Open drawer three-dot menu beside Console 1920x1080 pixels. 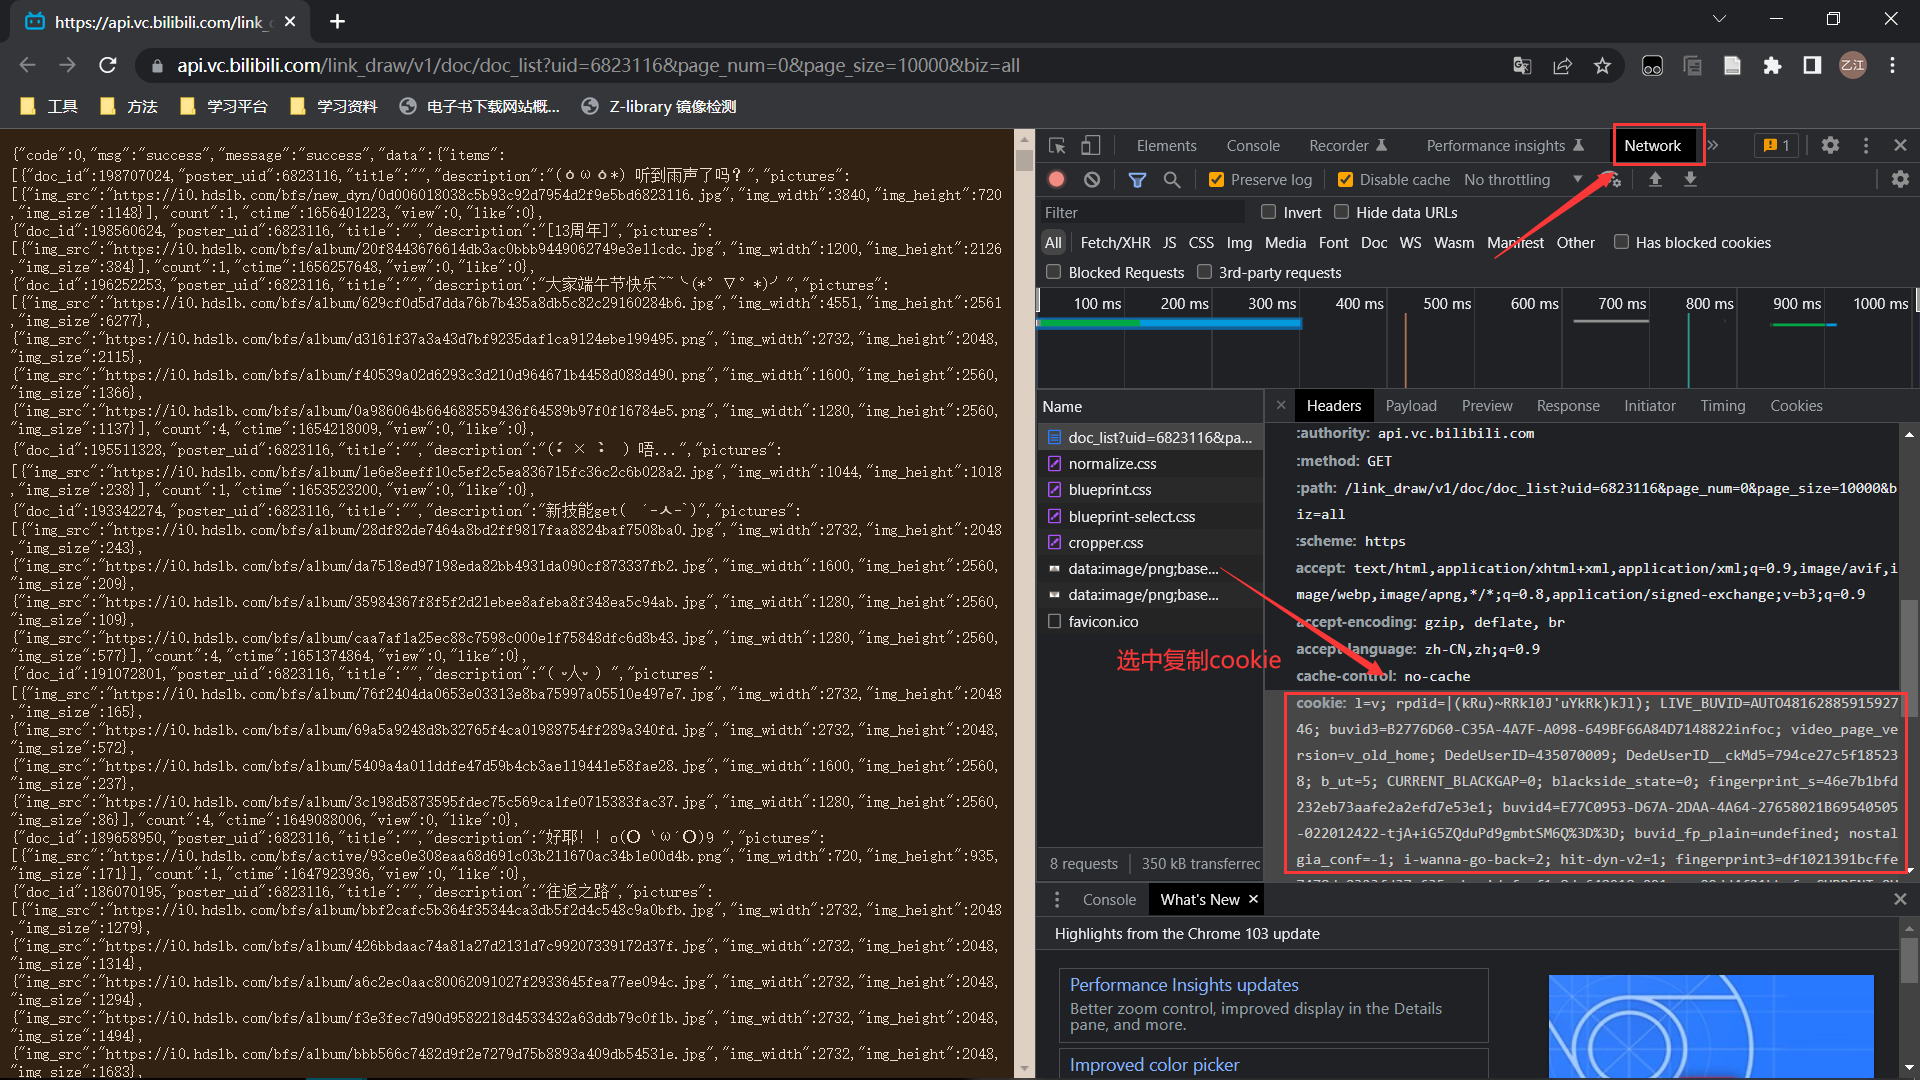click(1057, 900)
